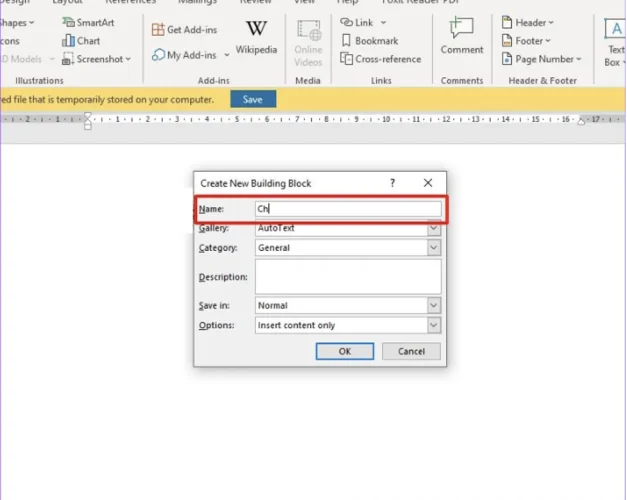Insert a Cross-reference
Image resolution: width=627 pixels, height=500 pixels.
coord(381,59)
